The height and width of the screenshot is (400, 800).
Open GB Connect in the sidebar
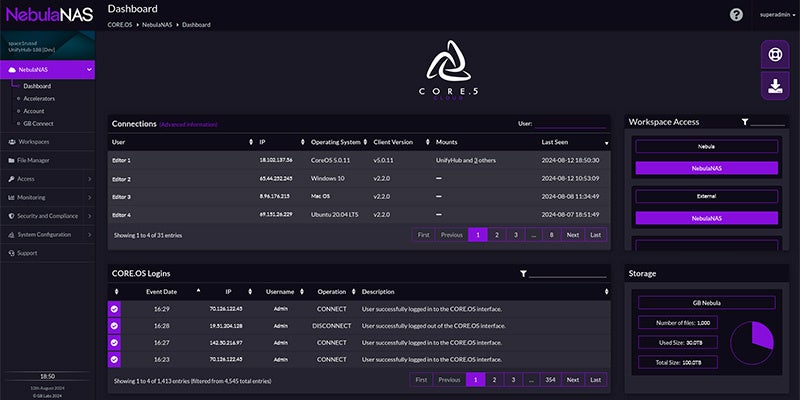tap(38, 123)
